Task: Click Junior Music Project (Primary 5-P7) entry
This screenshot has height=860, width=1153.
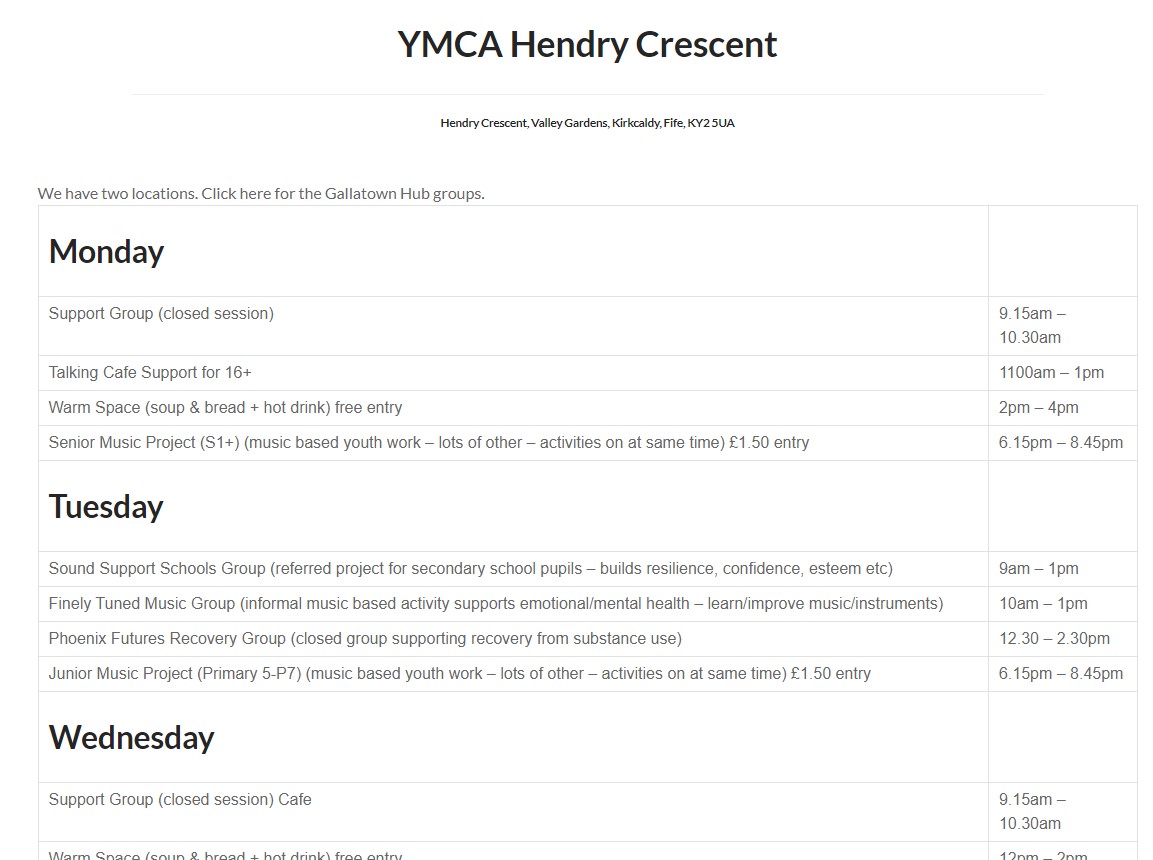Action: pos(460,674)
